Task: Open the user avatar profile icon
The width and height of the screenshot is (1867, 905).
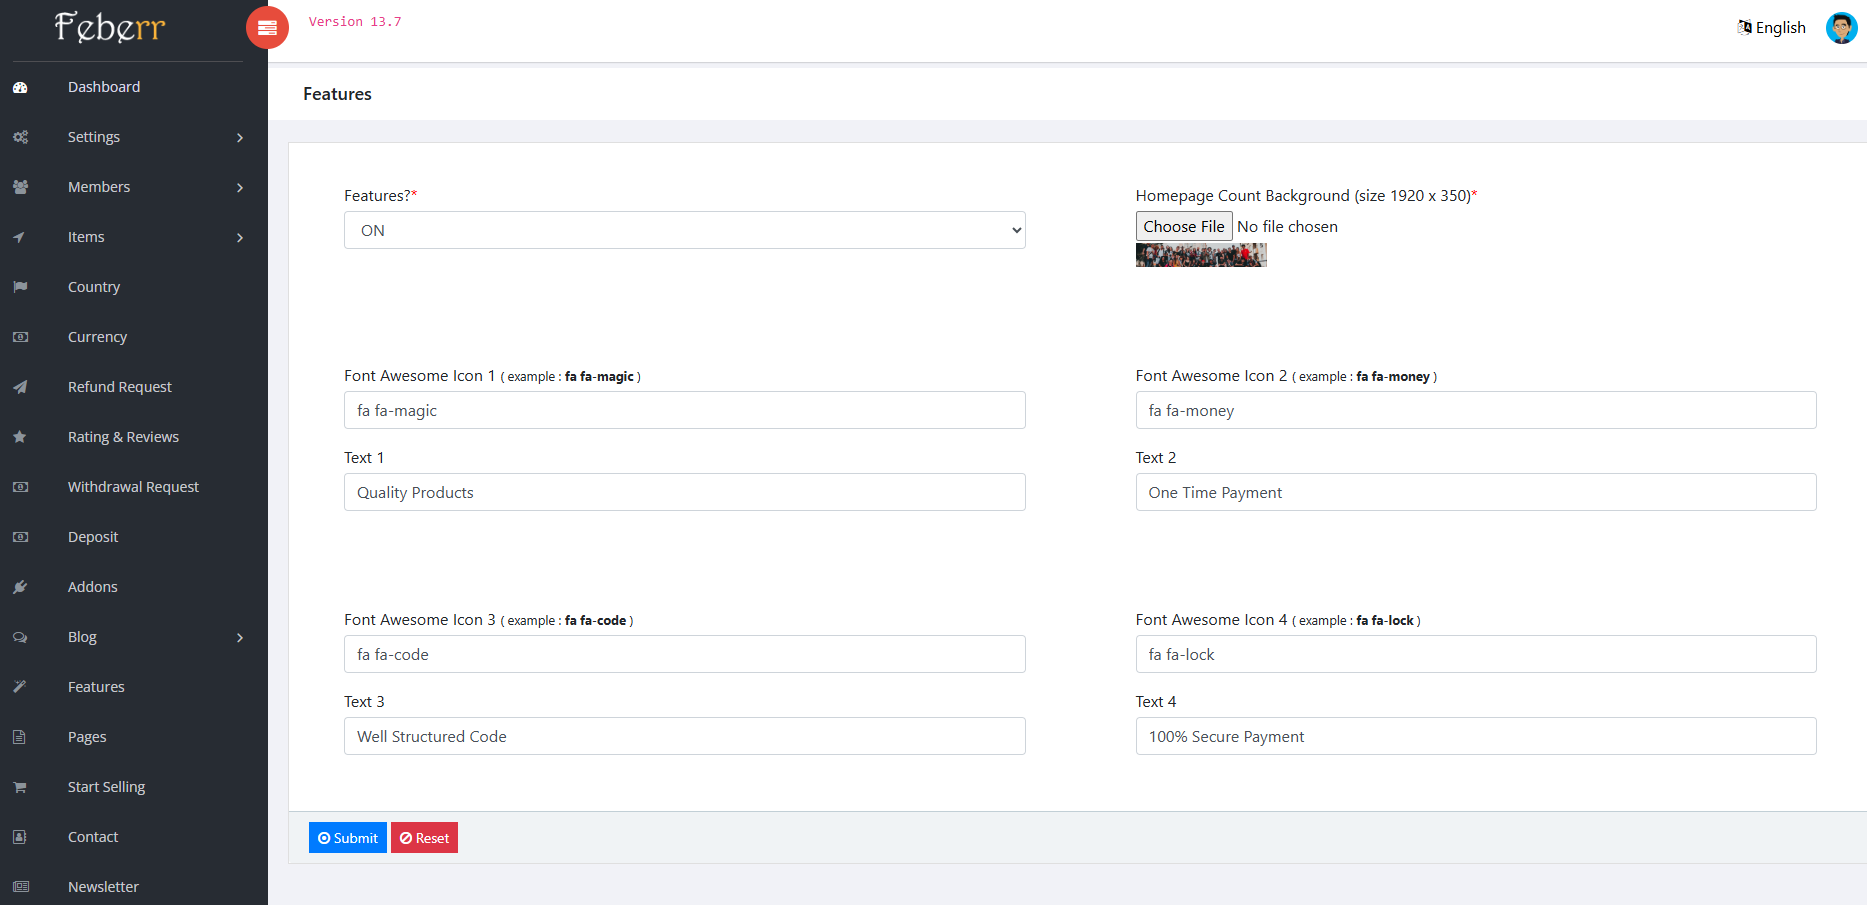Action: pyautogui.click(x=1841, y=28)
